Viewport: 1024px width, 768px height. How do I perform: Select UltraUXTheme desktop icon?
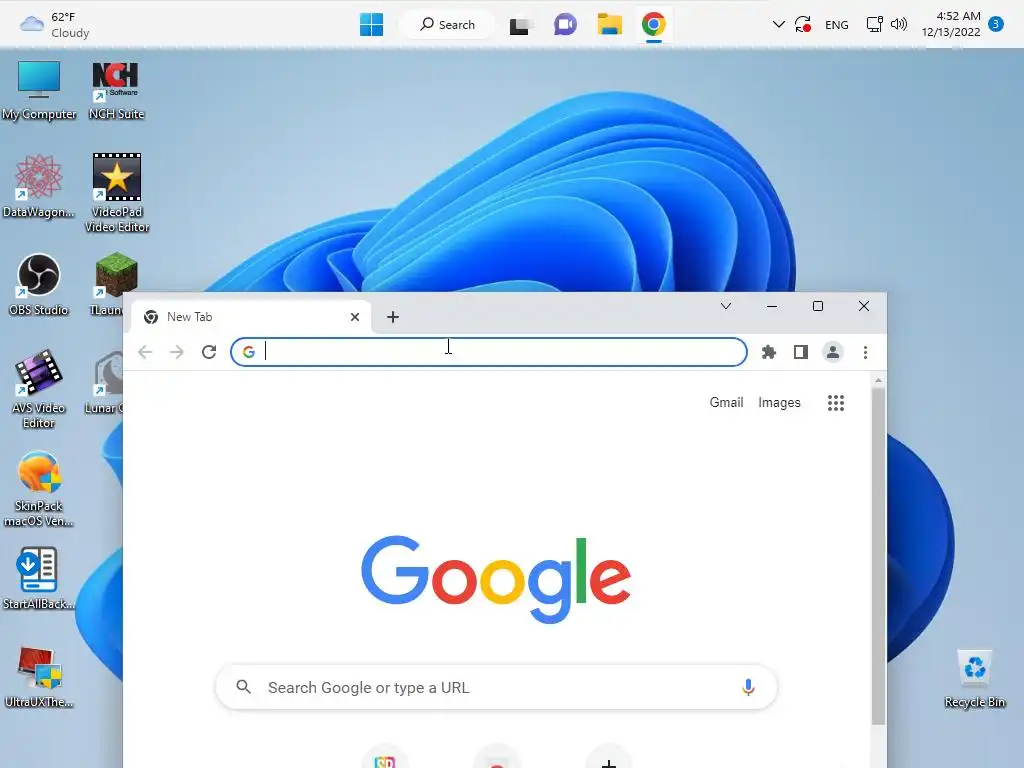[x=39, y=677]
